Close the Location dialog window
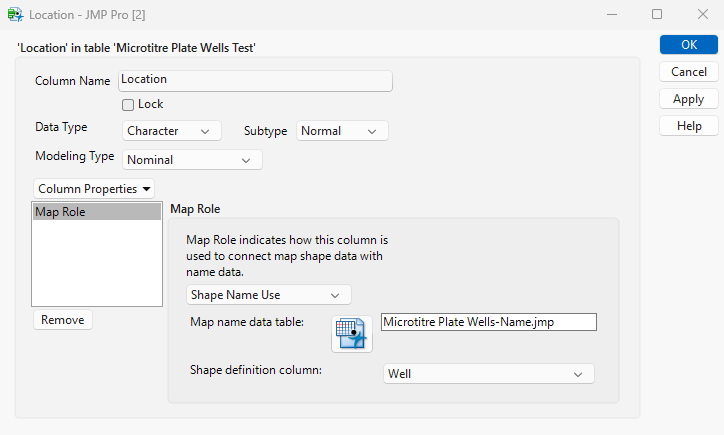 702,15
